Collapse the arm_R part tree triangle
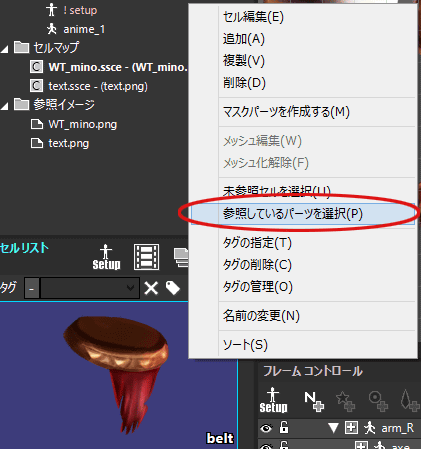 coord(333,428)
